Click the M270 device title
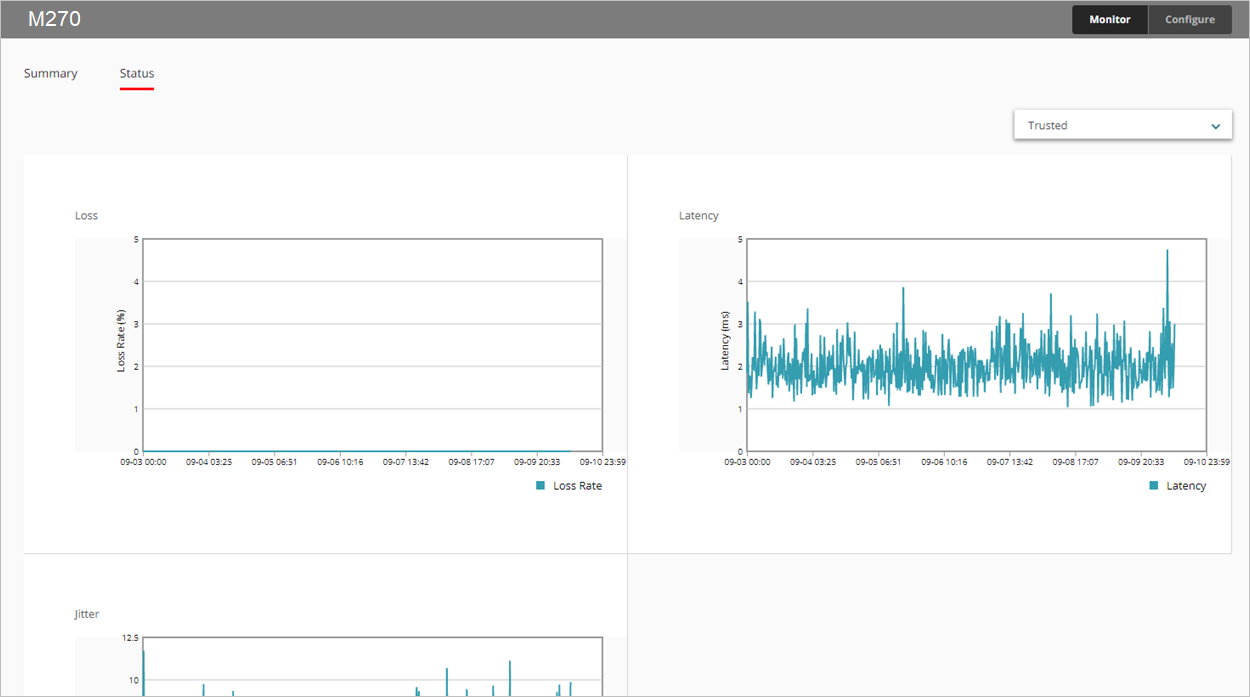The image size is (1250, 697). point(54,19)
